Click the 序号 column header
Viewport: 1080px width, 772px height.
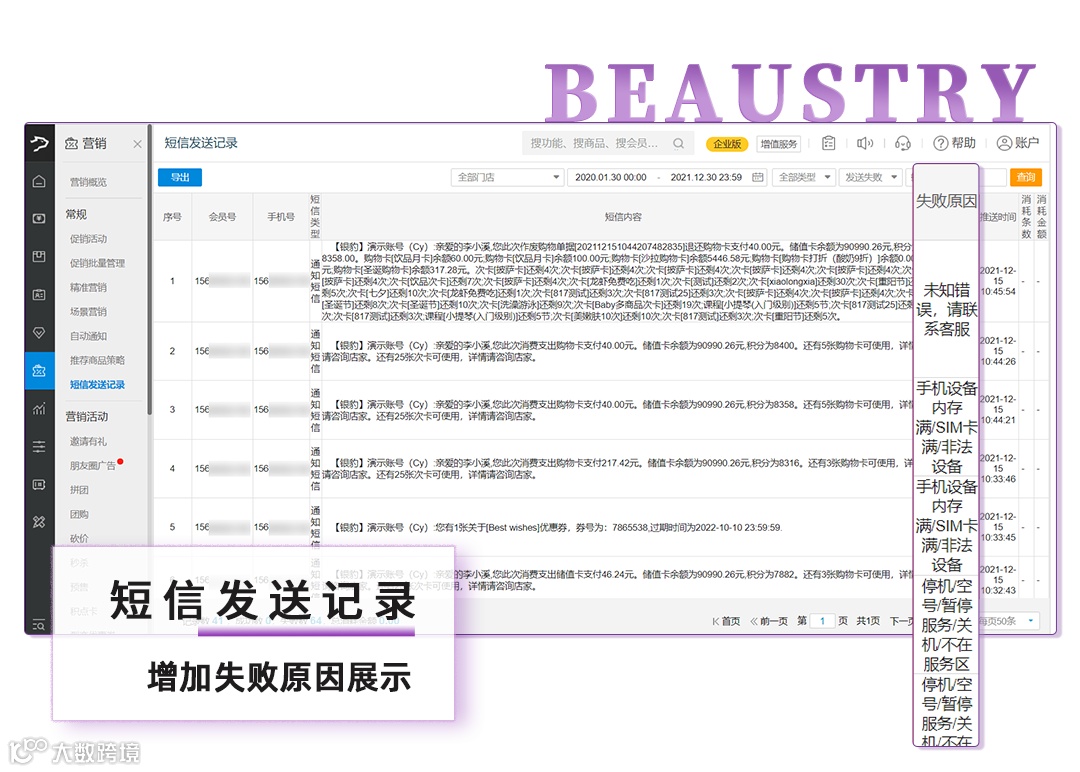pyautogui.click(x=172, y=216)
